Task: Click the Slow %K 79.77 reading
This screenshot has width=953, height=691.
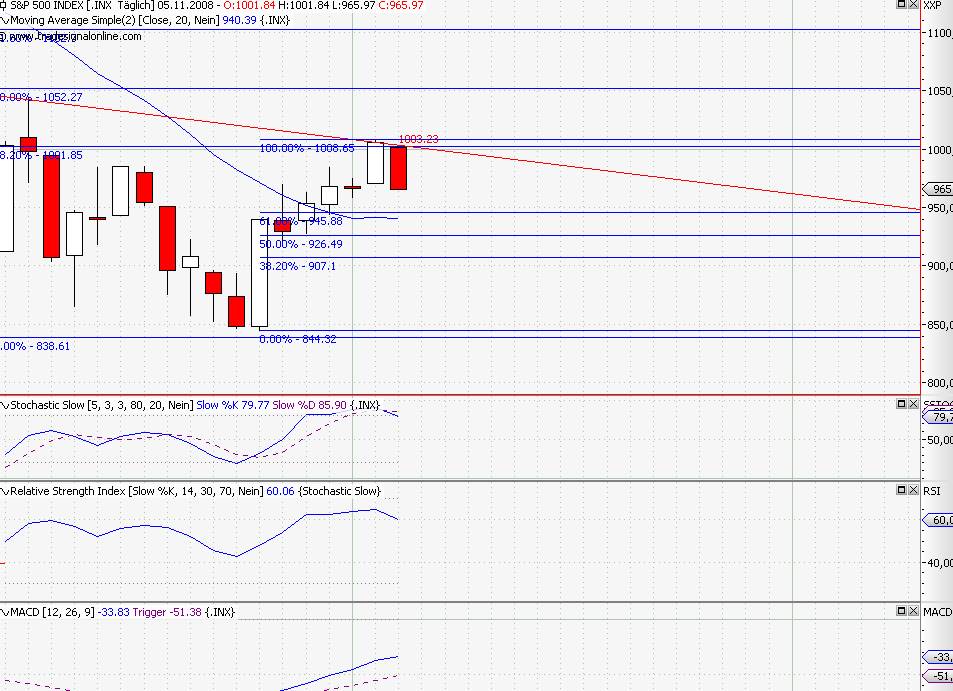Action: tap(233, 405)
